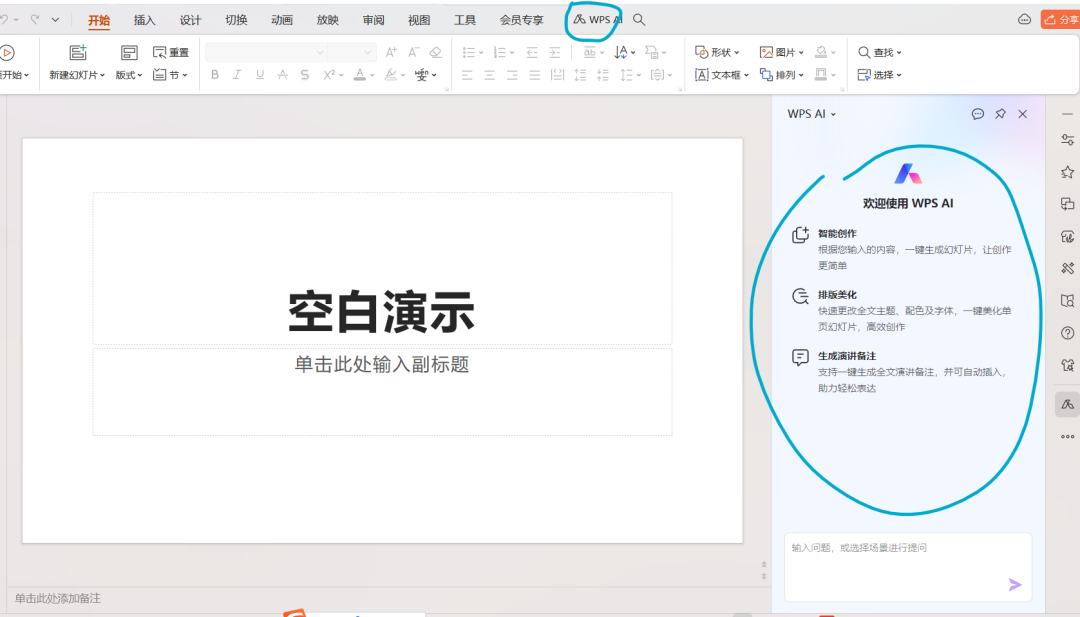Click the send arrow in the AI input box
Viewport: 1080px width, 617px height.
click(x=1015, y=584)
